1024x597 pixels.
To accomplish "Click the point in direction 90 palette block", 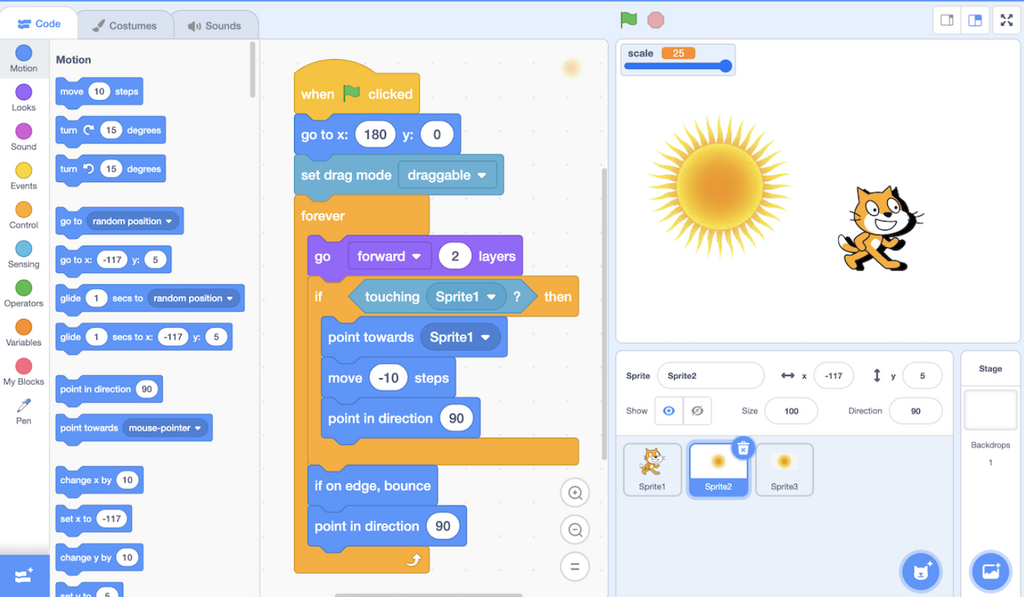I will [108, 389].
